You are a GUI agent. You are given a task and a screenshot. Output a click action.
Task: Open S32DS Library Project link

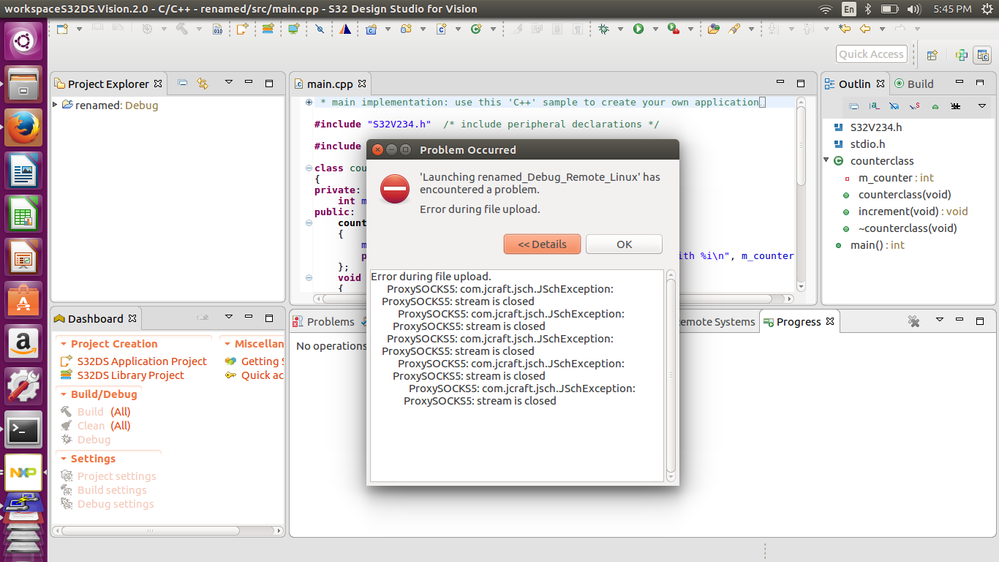point(131,375)
